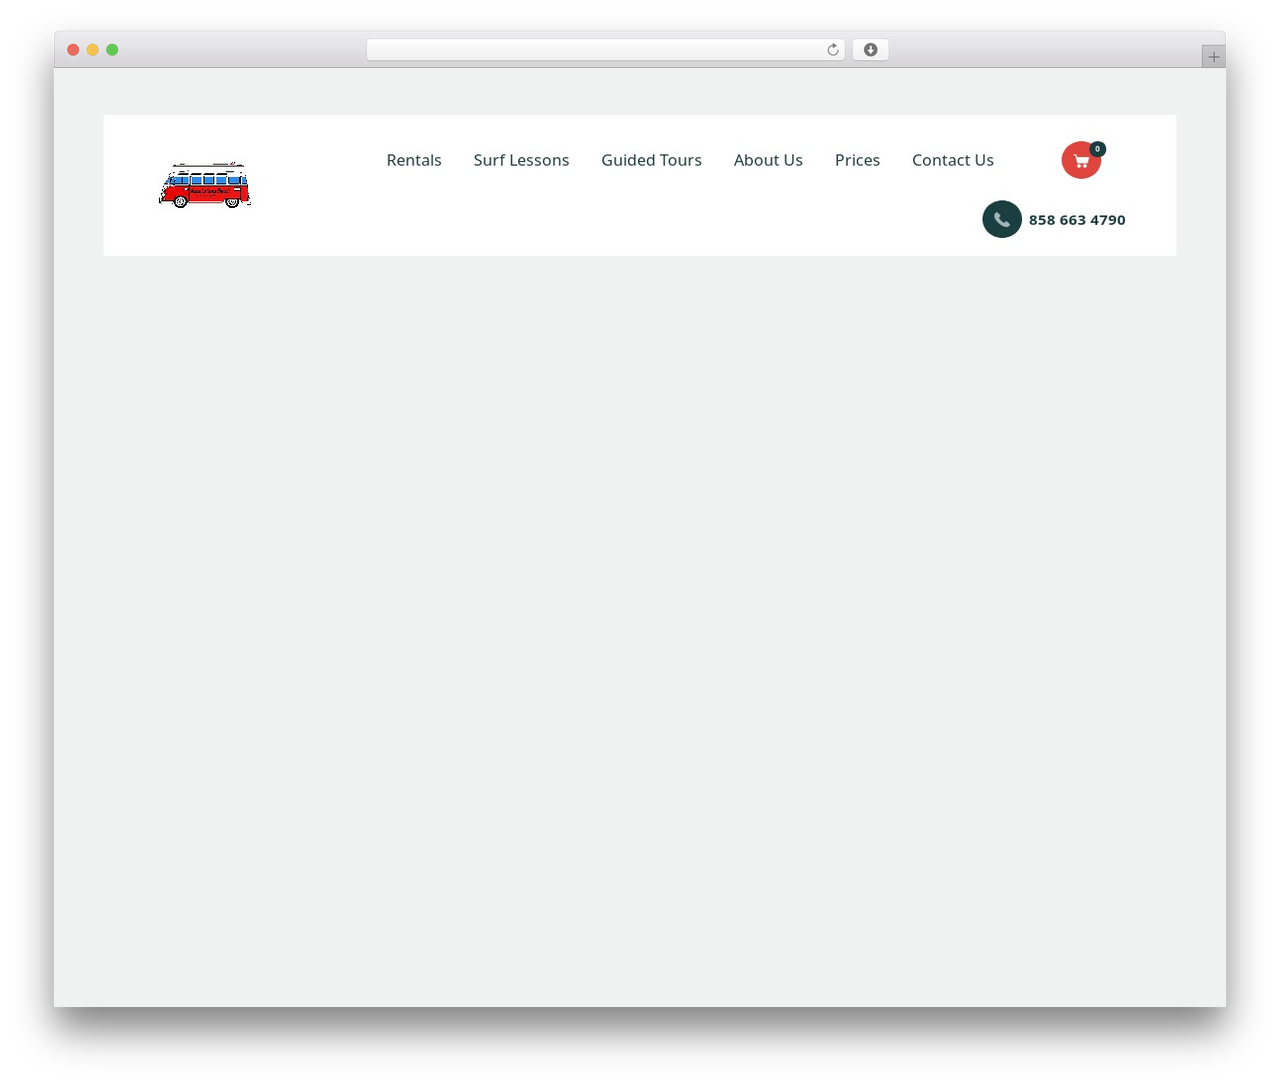Open the shopping cart icon
The image size is (1280, 1084).
tap(1081, 160)
